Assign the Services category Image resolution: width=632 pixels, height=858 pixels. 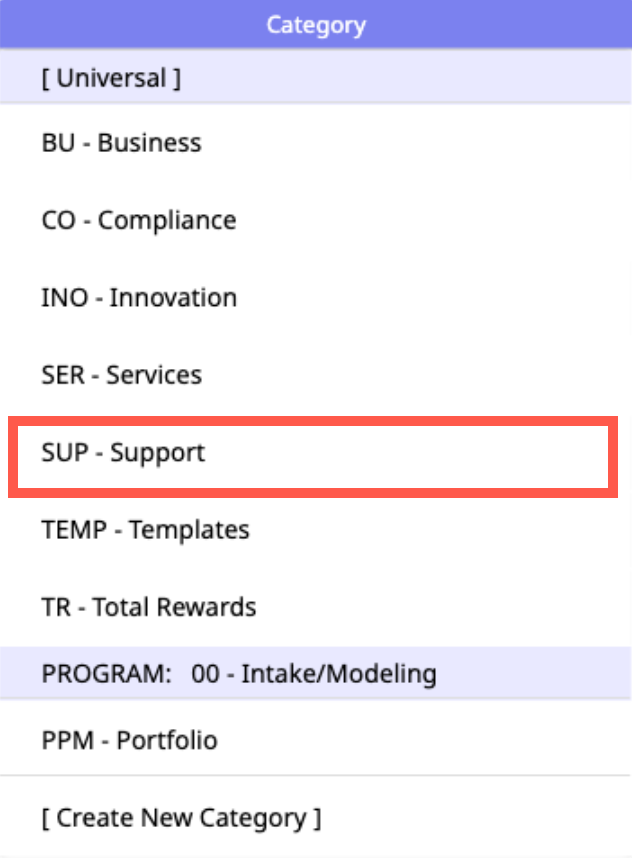click(x=122, y=375)
